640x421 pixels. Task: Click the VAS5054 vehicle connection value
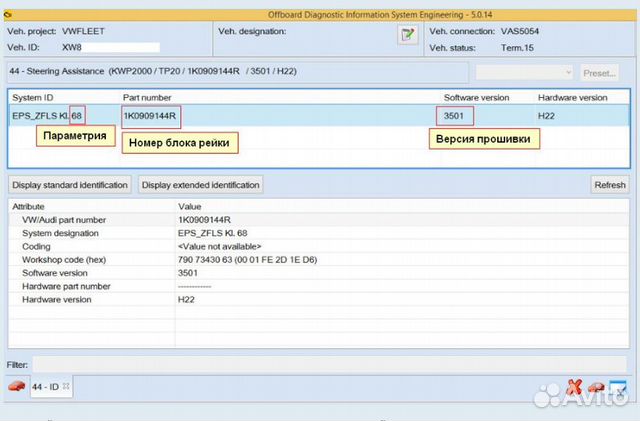[520, 31]
